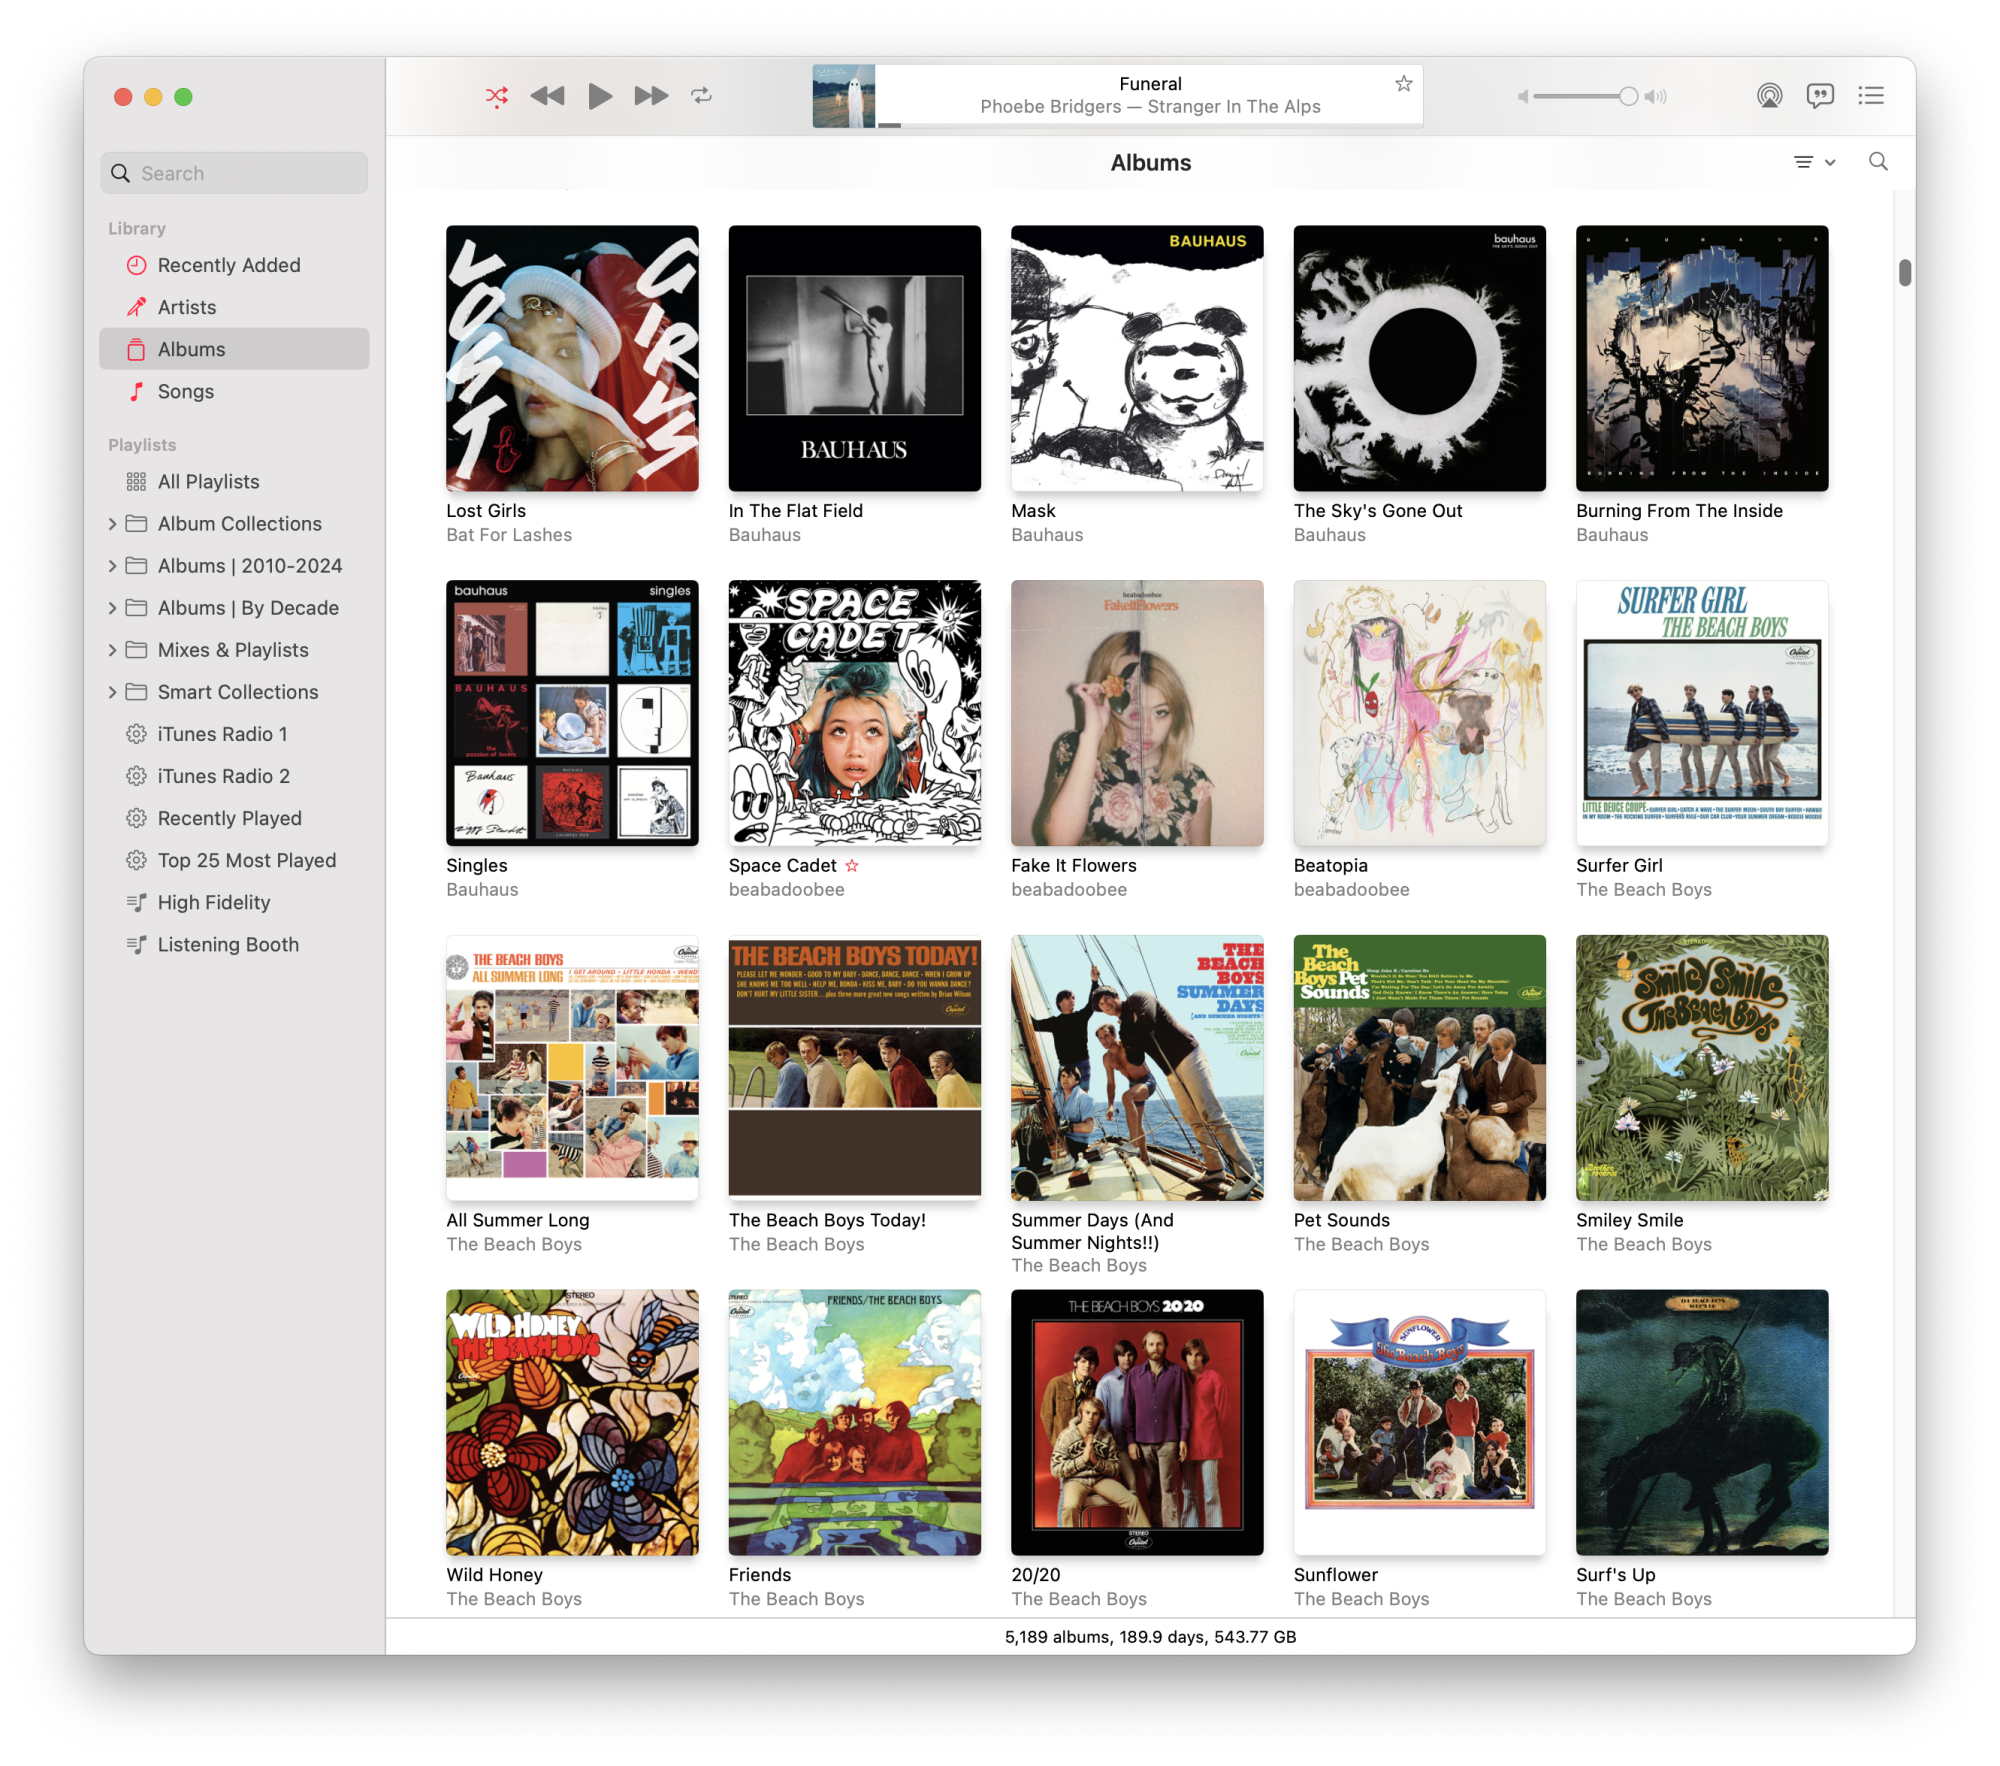Click the play button
Image resolution: width=2000 pixels, height=1766 pixels.
coord(599,96)
